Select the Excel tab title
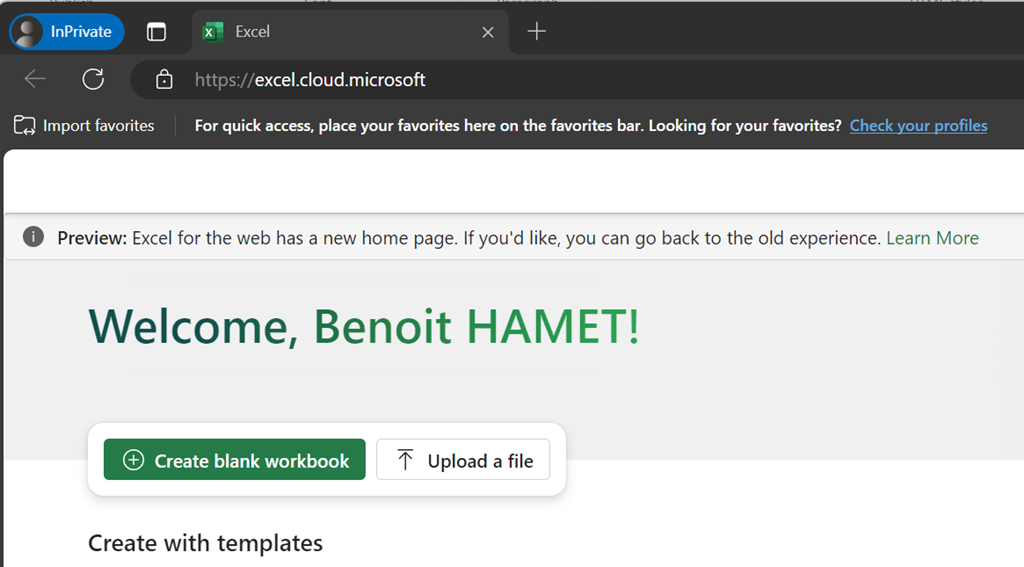The height and width of the screenshot is (567, 1024). (252, 31)
